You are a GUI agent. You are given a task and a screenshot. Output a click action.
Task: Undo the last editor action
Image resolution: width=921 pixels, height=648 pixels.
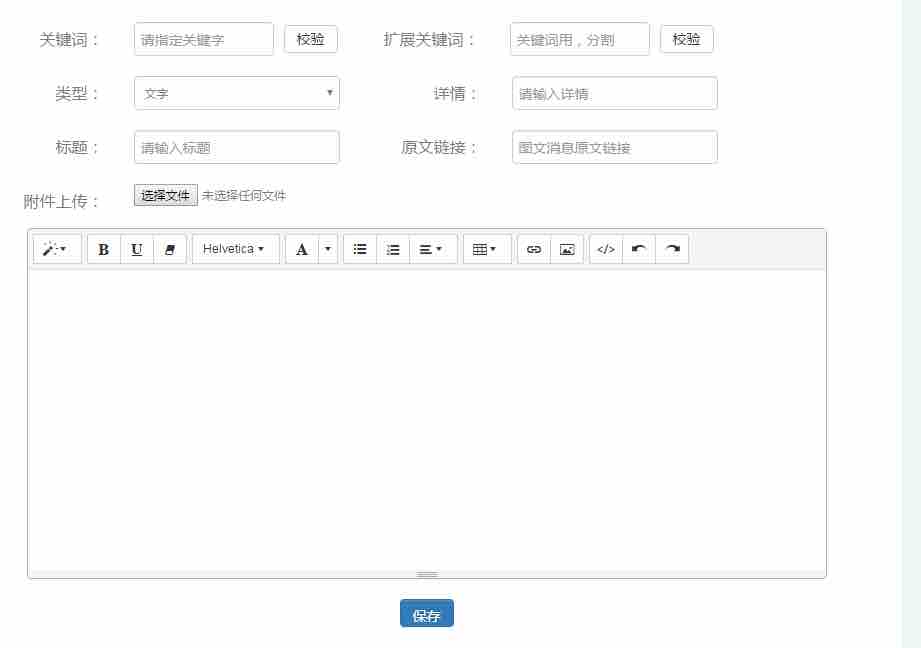coord(639,249)
